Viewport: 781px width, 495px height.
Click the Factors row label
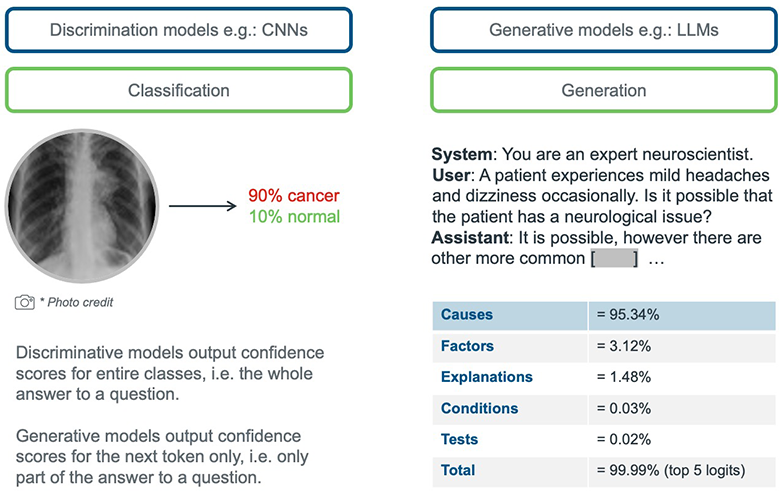point(467,346)
